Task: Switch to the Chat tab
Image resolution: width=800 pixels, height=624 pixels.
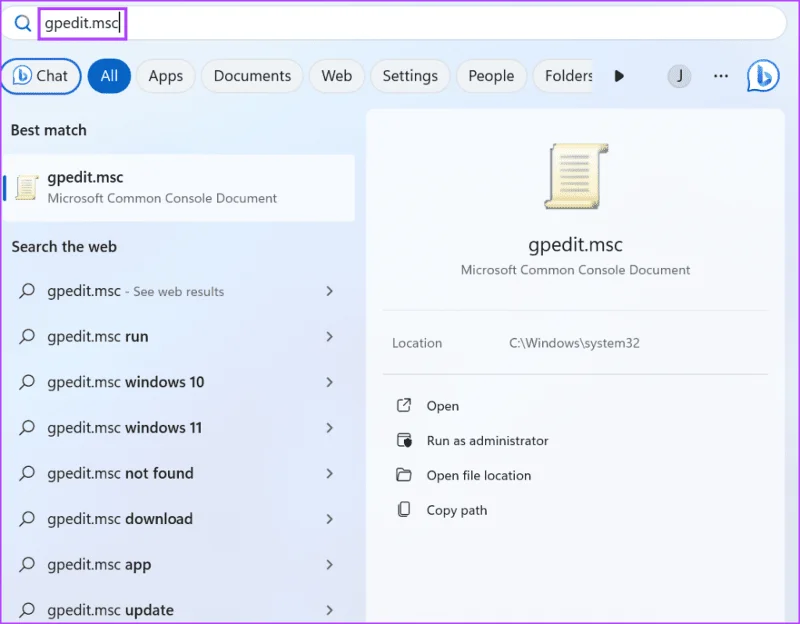Action: pyautogui.click(x=41, y=76)
